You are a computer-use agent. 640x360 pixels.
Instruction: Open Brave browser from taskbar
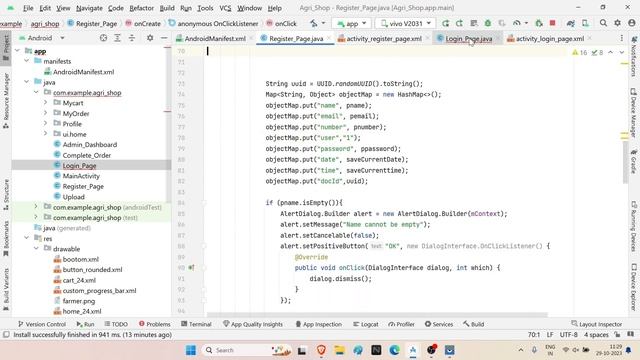tap(321, 350)
